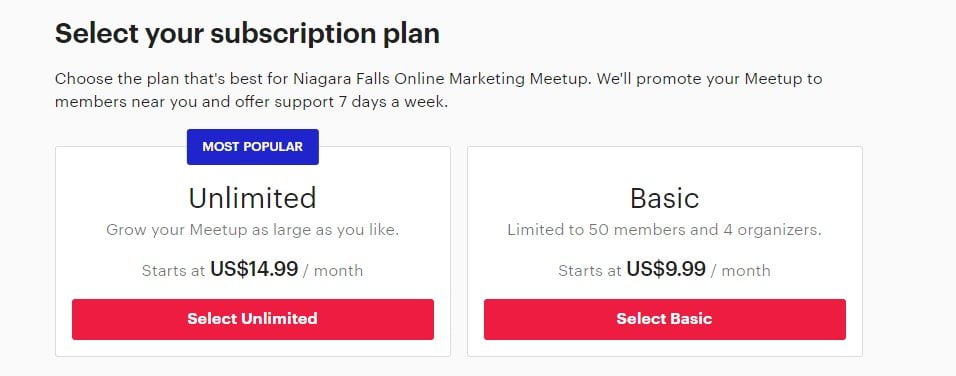Screen dimensions: 956x376
Task: Click 'Starts at' in the Basic card
Action: (x=590, y=271)
